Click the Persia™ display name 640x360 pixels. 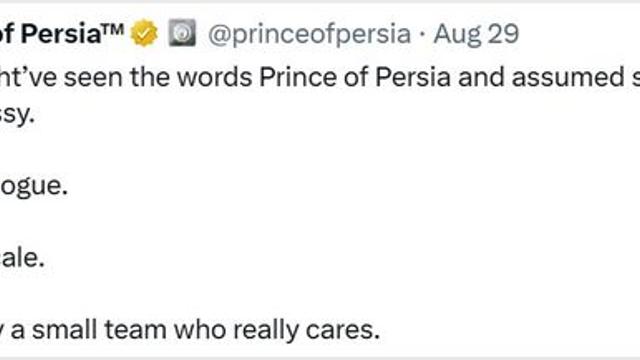[x=61, y=33]
